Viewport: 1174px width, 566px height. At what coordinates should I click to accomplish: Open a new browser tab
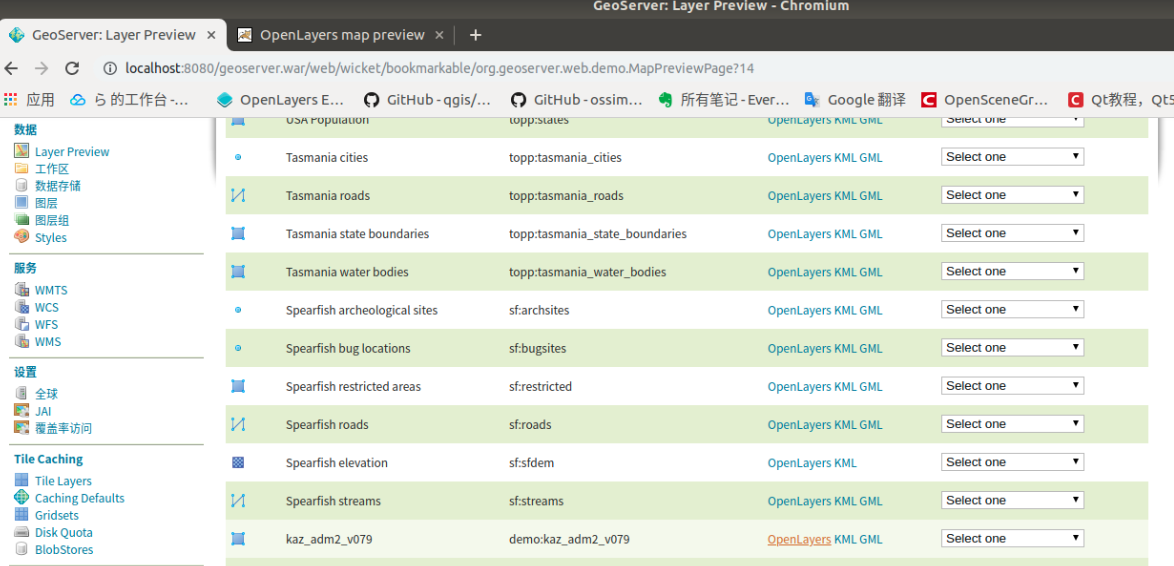(x=475, y=35)
